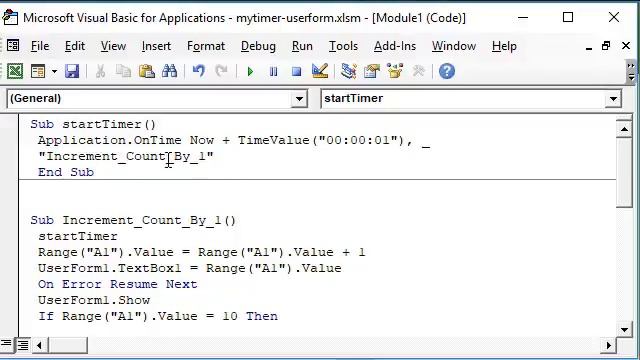640x360 pixels.
Task: Restore the inner Module1 code window
Action: 606,46
